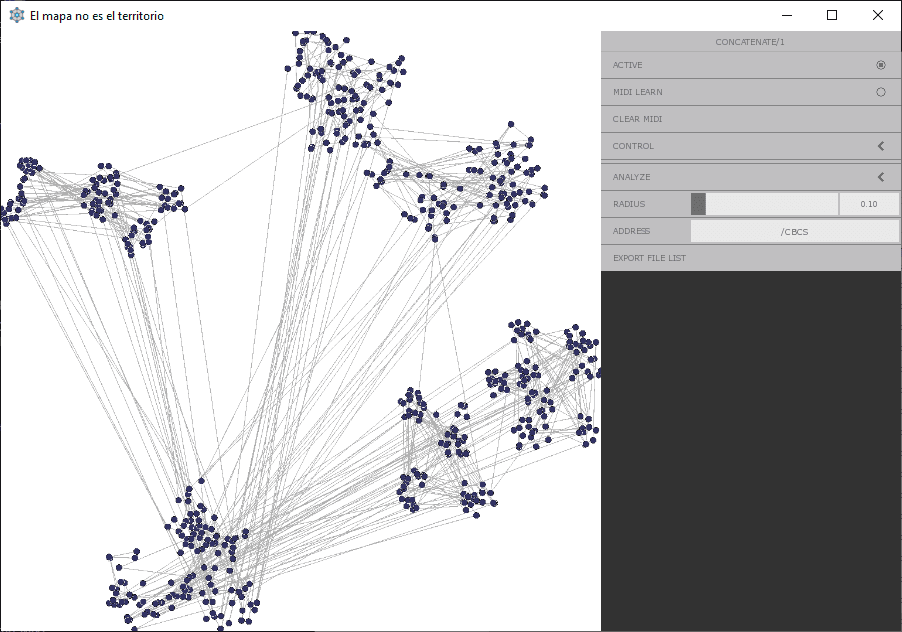Click EXPORT FILE LIST
The width and height of the screenshot is (902, 632).
(x=649, y=258)
